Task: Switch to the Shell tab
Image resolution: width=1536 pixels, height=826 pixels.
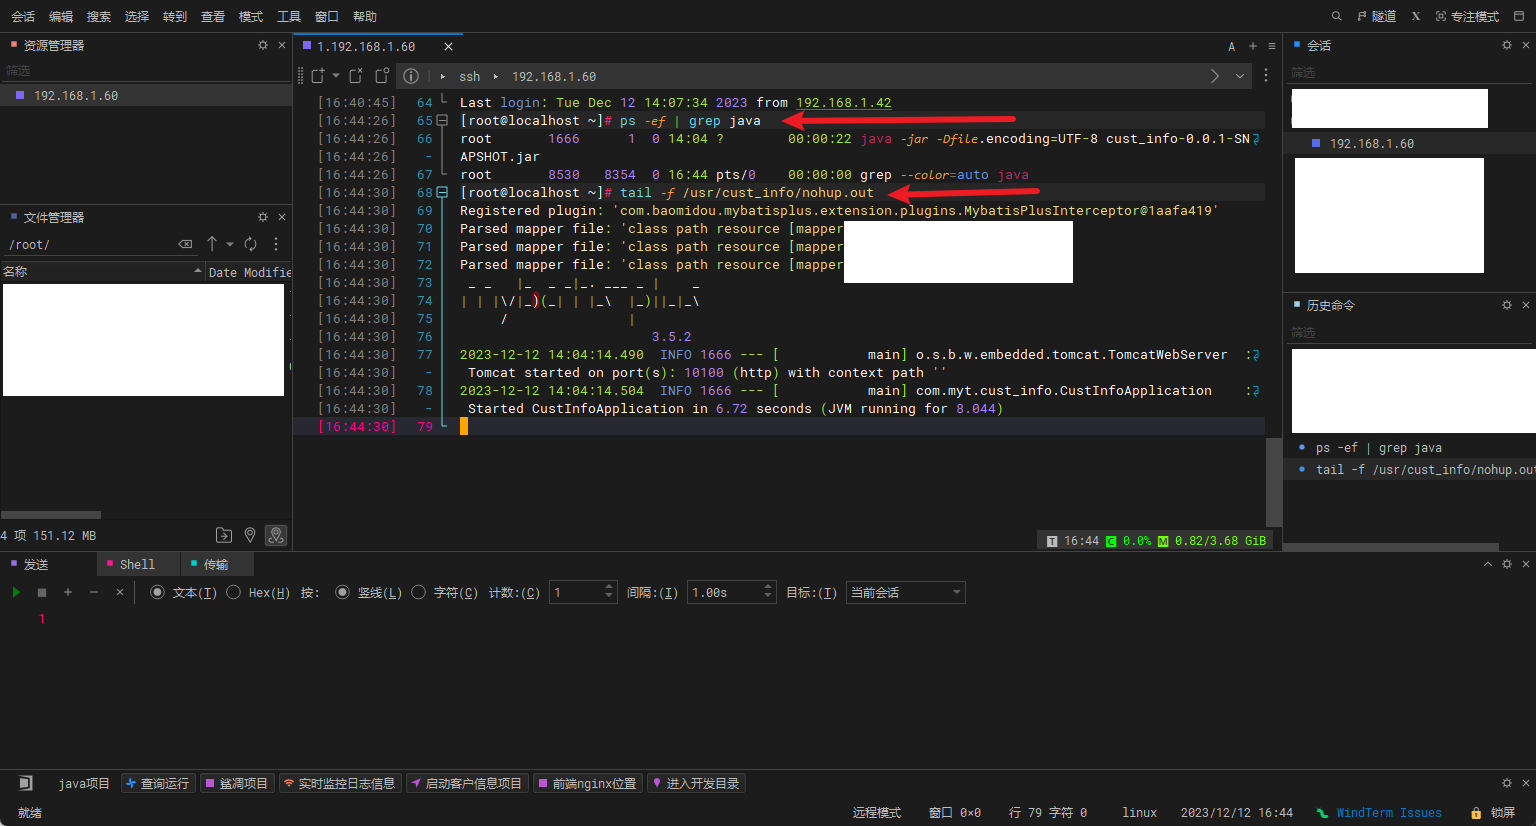Action: click(137, 565)
